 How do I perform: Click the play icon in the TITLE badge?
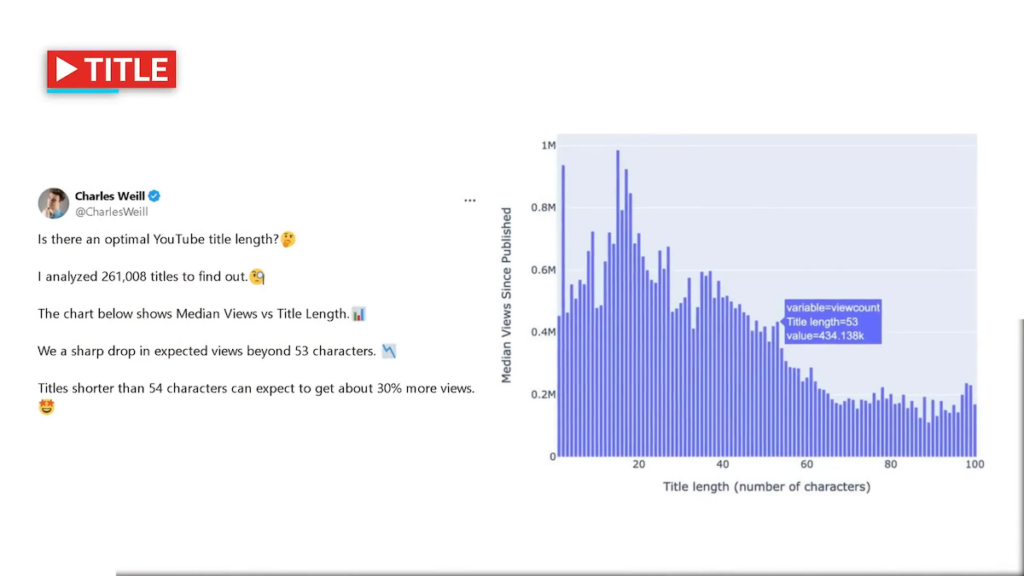pyautogui.click(x=67, y=70)
